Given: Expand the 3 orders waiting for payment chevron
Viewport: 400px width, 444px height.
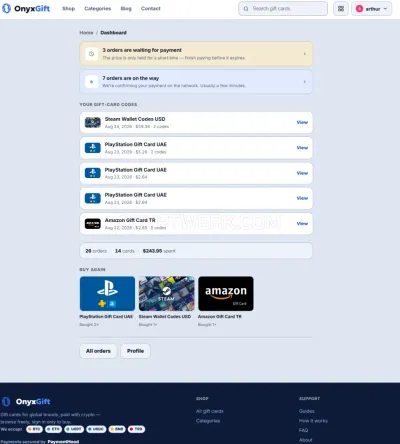Looking at the screenshot, I should pyautogui.click(x=304, y=54).
